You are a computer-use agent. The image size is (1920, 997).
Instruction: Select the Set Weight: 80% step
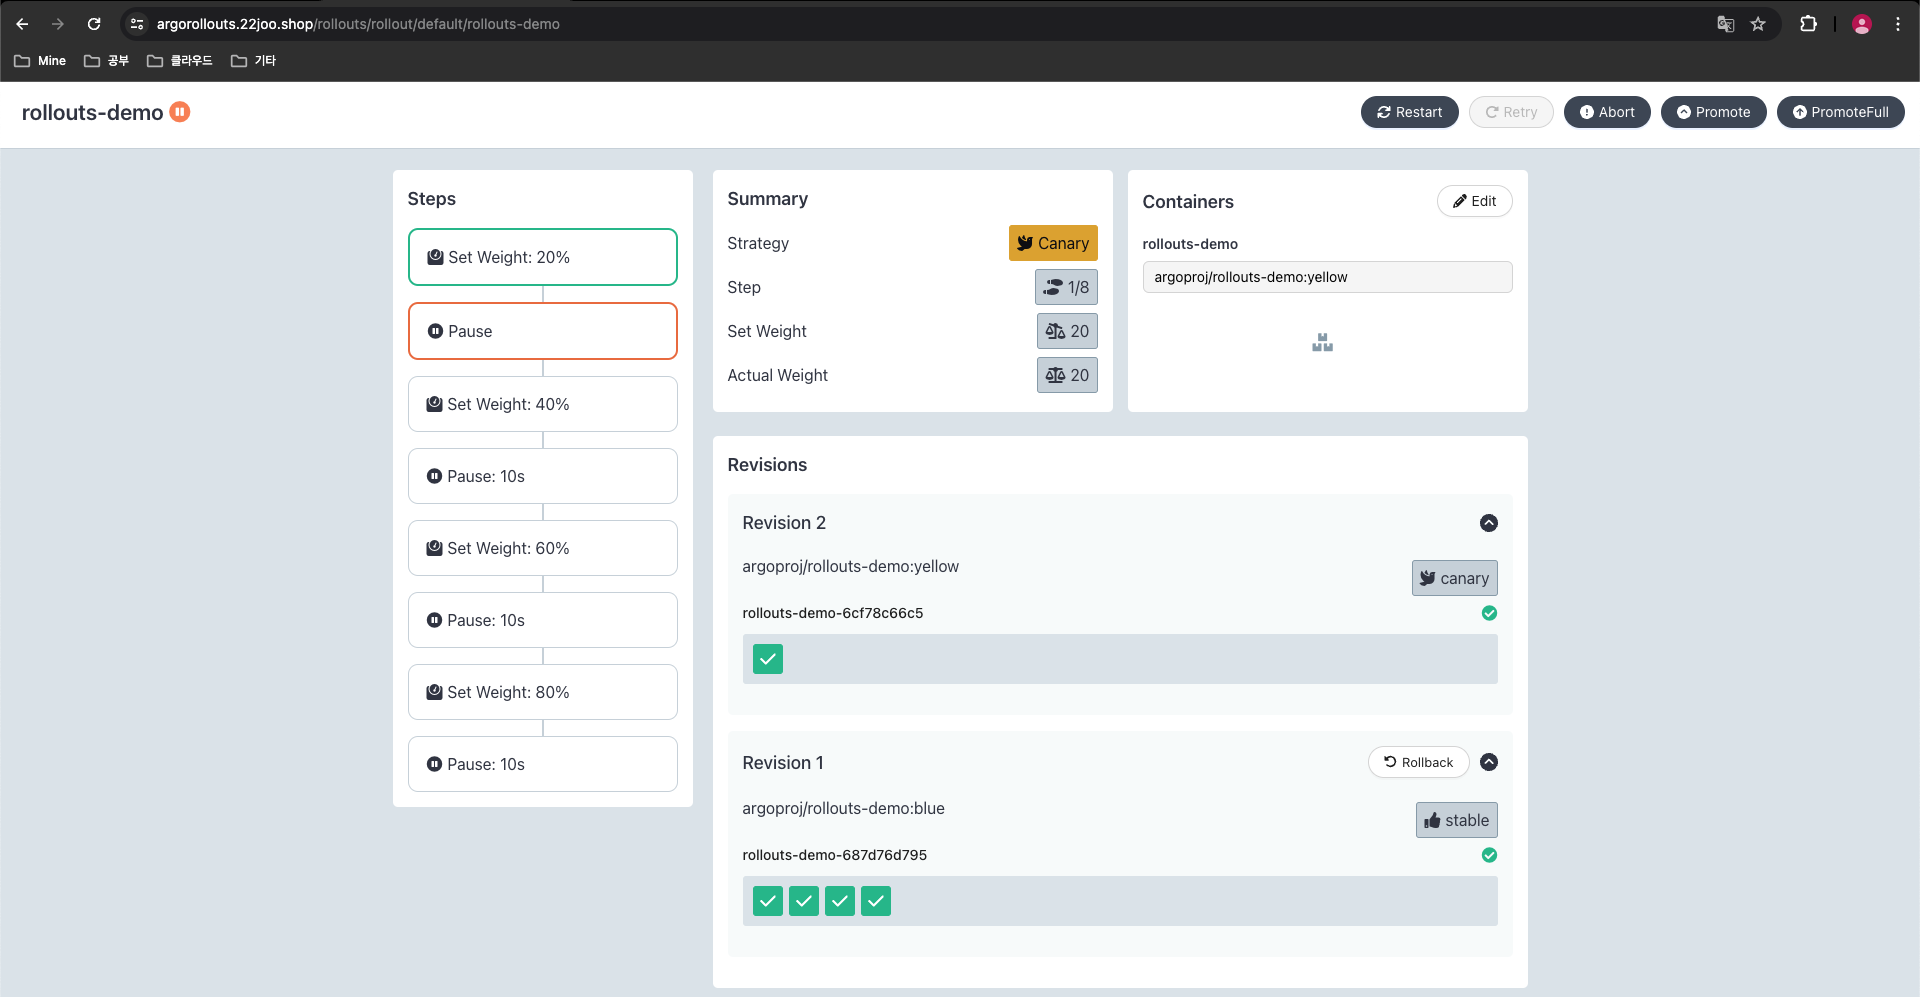coord(543,692)
